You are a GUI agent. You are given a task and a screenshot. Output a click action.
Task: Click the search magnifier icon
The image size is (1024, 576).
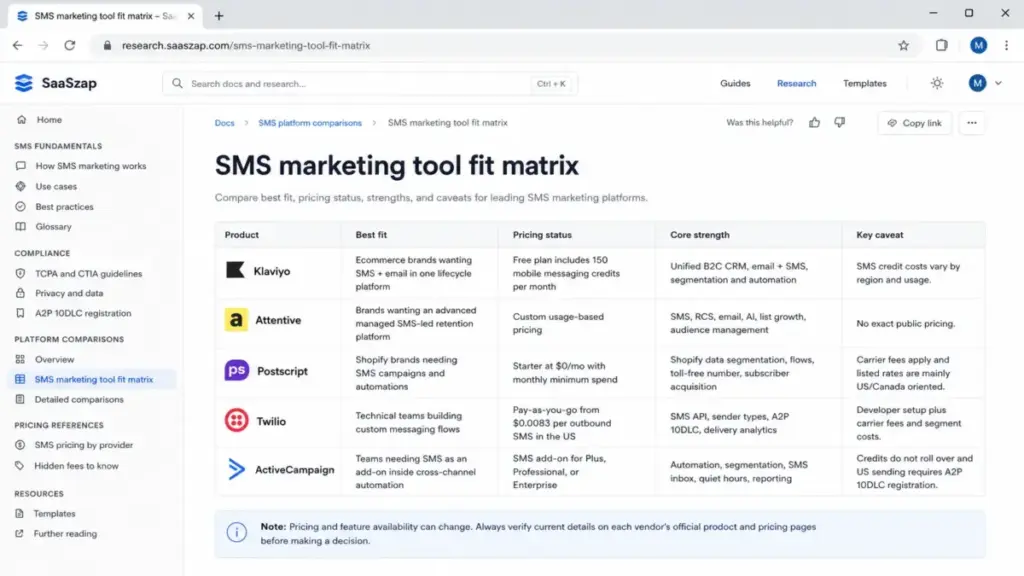[x=177, y=84]
